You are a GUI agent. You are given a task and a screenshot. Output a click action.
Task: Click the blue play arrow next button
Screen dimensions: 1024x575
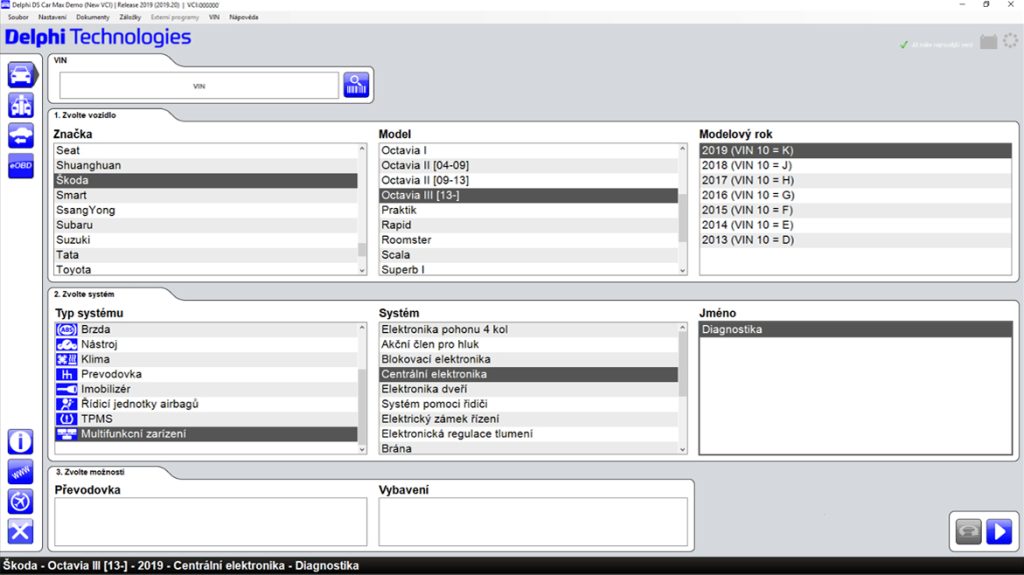[x=999, y=531]
